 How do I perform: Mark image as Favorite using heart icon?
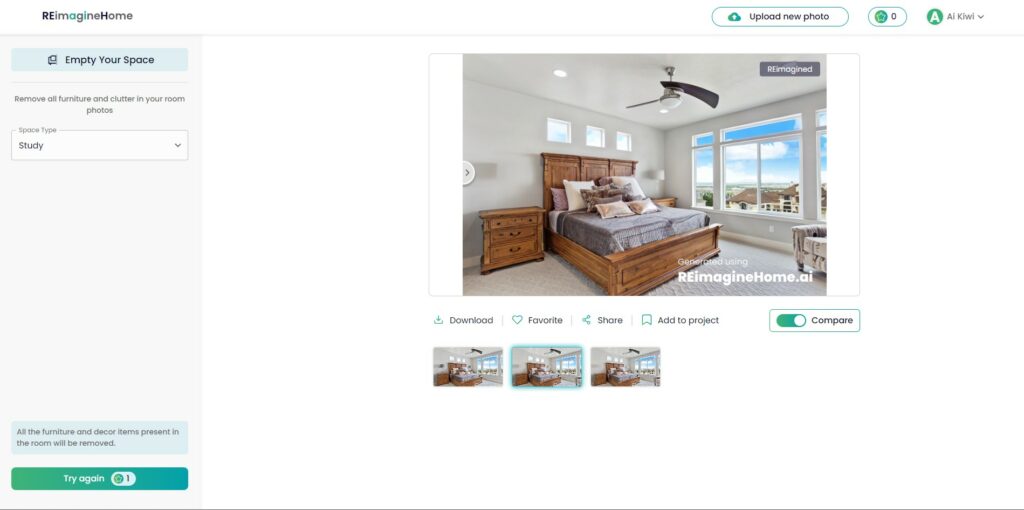coord(517,320)
